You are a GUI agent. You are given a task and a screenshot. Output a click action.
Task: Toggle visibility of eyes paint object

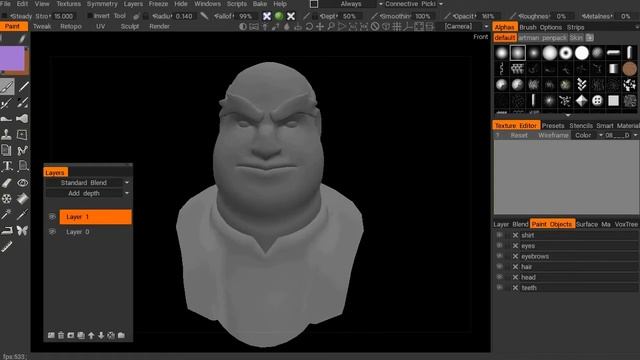[499, 246]
